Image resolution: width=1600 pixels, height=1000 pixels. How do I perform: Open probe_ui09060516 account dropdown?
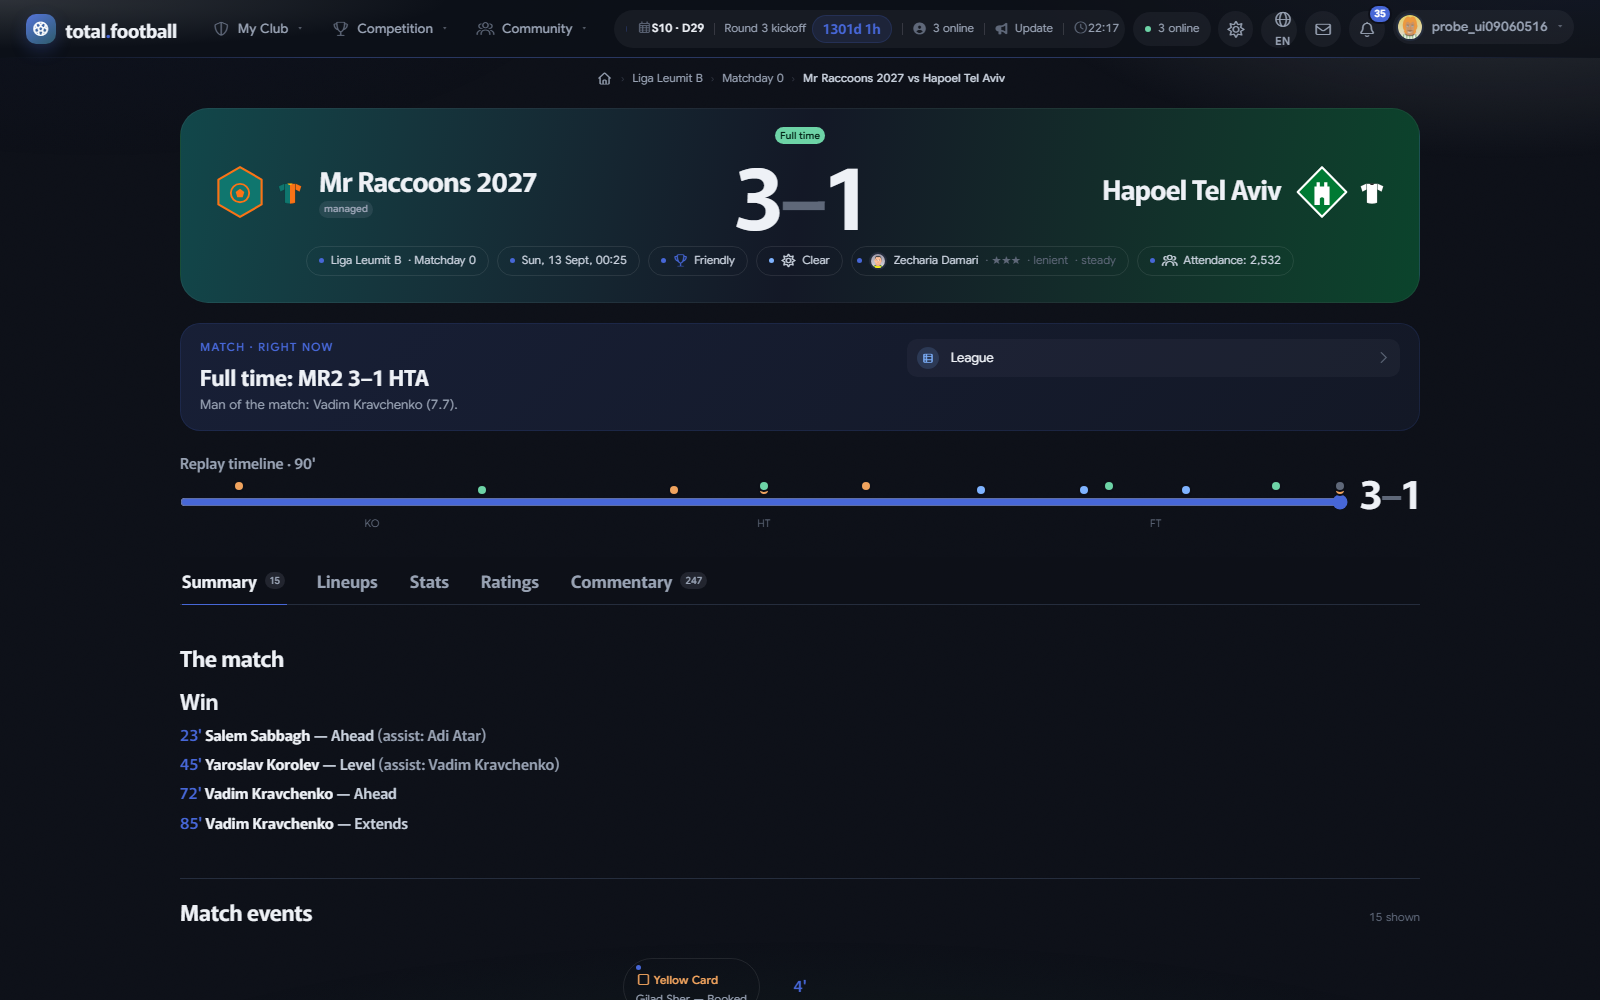coord(1484,27)
